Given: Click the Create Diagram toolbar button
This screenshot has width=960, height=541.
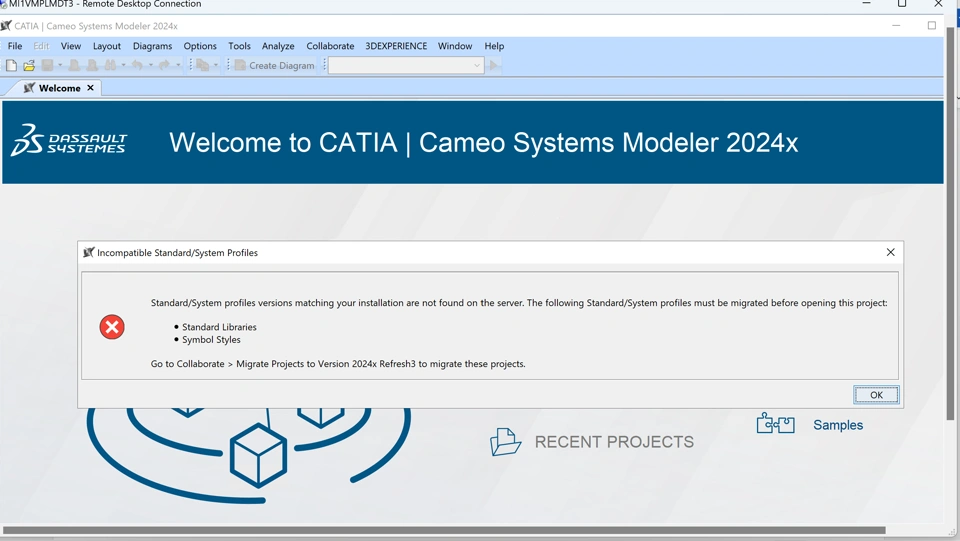Looking at the screenshot, I should (275, 65).
